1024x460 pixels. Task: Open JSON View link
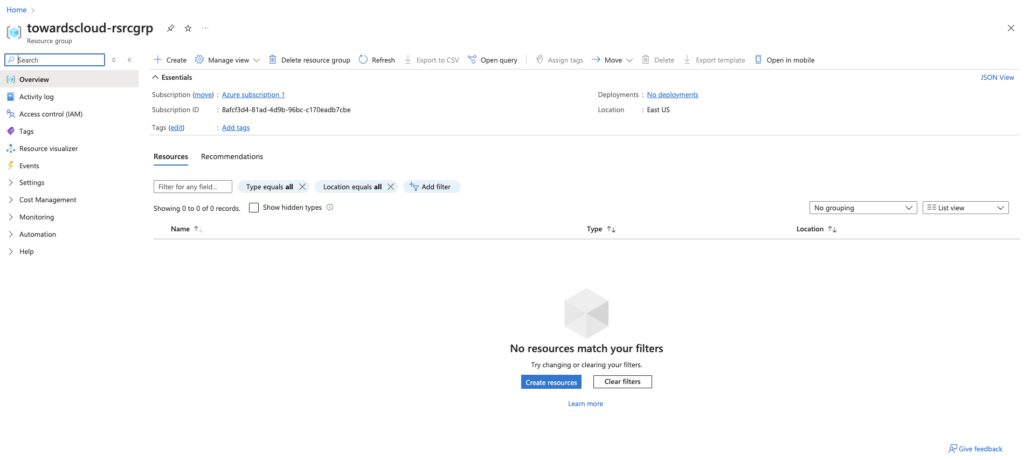[997, 77]
